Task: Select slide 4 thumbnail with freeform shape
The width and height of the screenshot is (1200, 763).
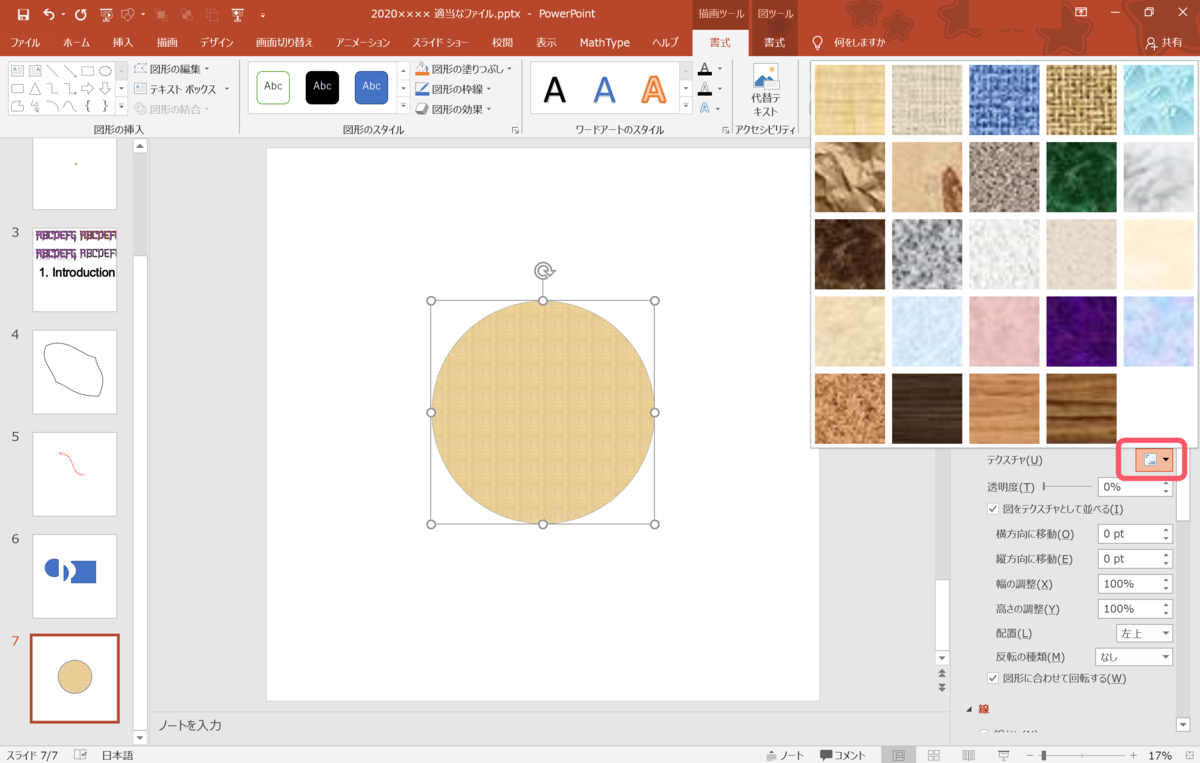Action: click(75, 371)
